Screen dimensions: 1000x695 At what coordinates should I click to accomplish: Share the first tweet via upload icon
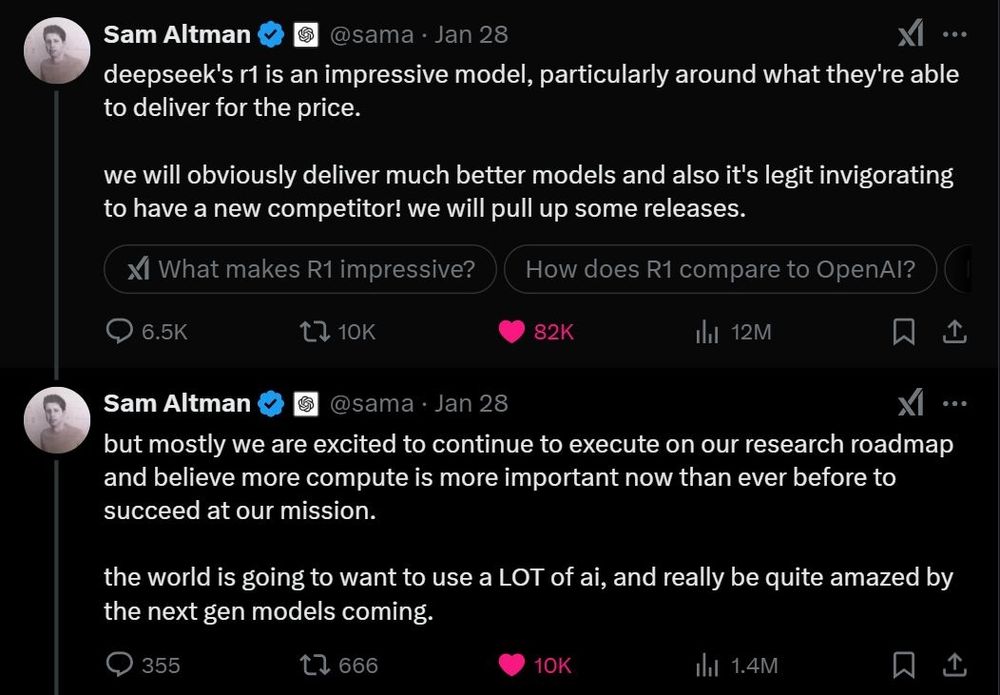[x=954, y=332]
